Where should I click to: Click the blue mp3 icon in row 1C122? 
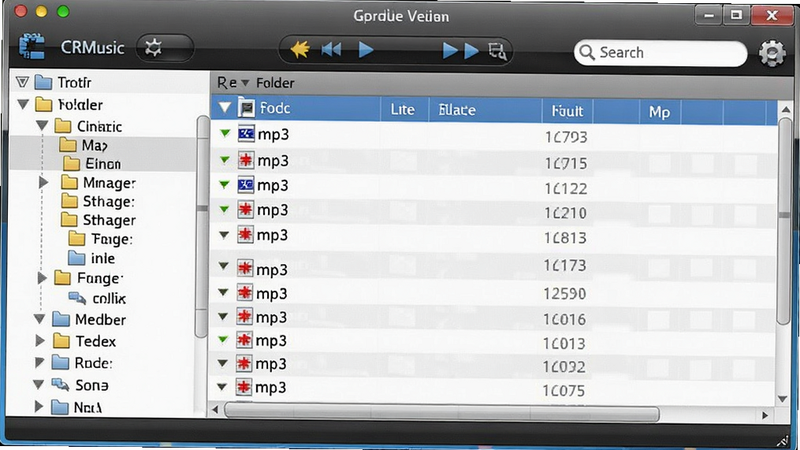point(245,185)
